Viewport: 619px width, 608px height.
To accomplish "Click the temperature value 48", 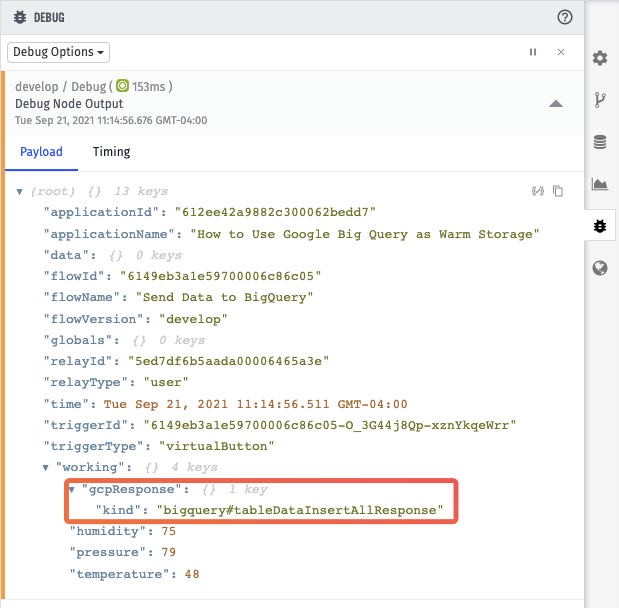I will click(192, 574).
